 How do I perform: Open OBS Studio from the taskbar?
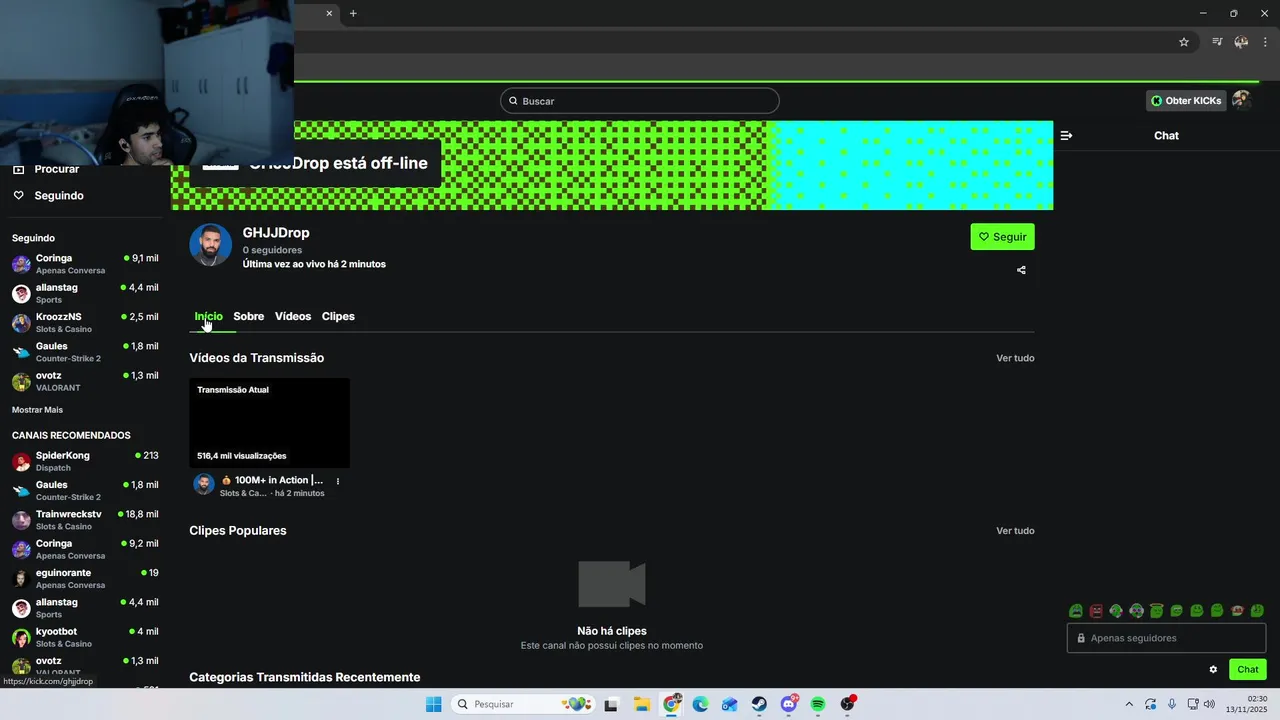tap(848, 704)
